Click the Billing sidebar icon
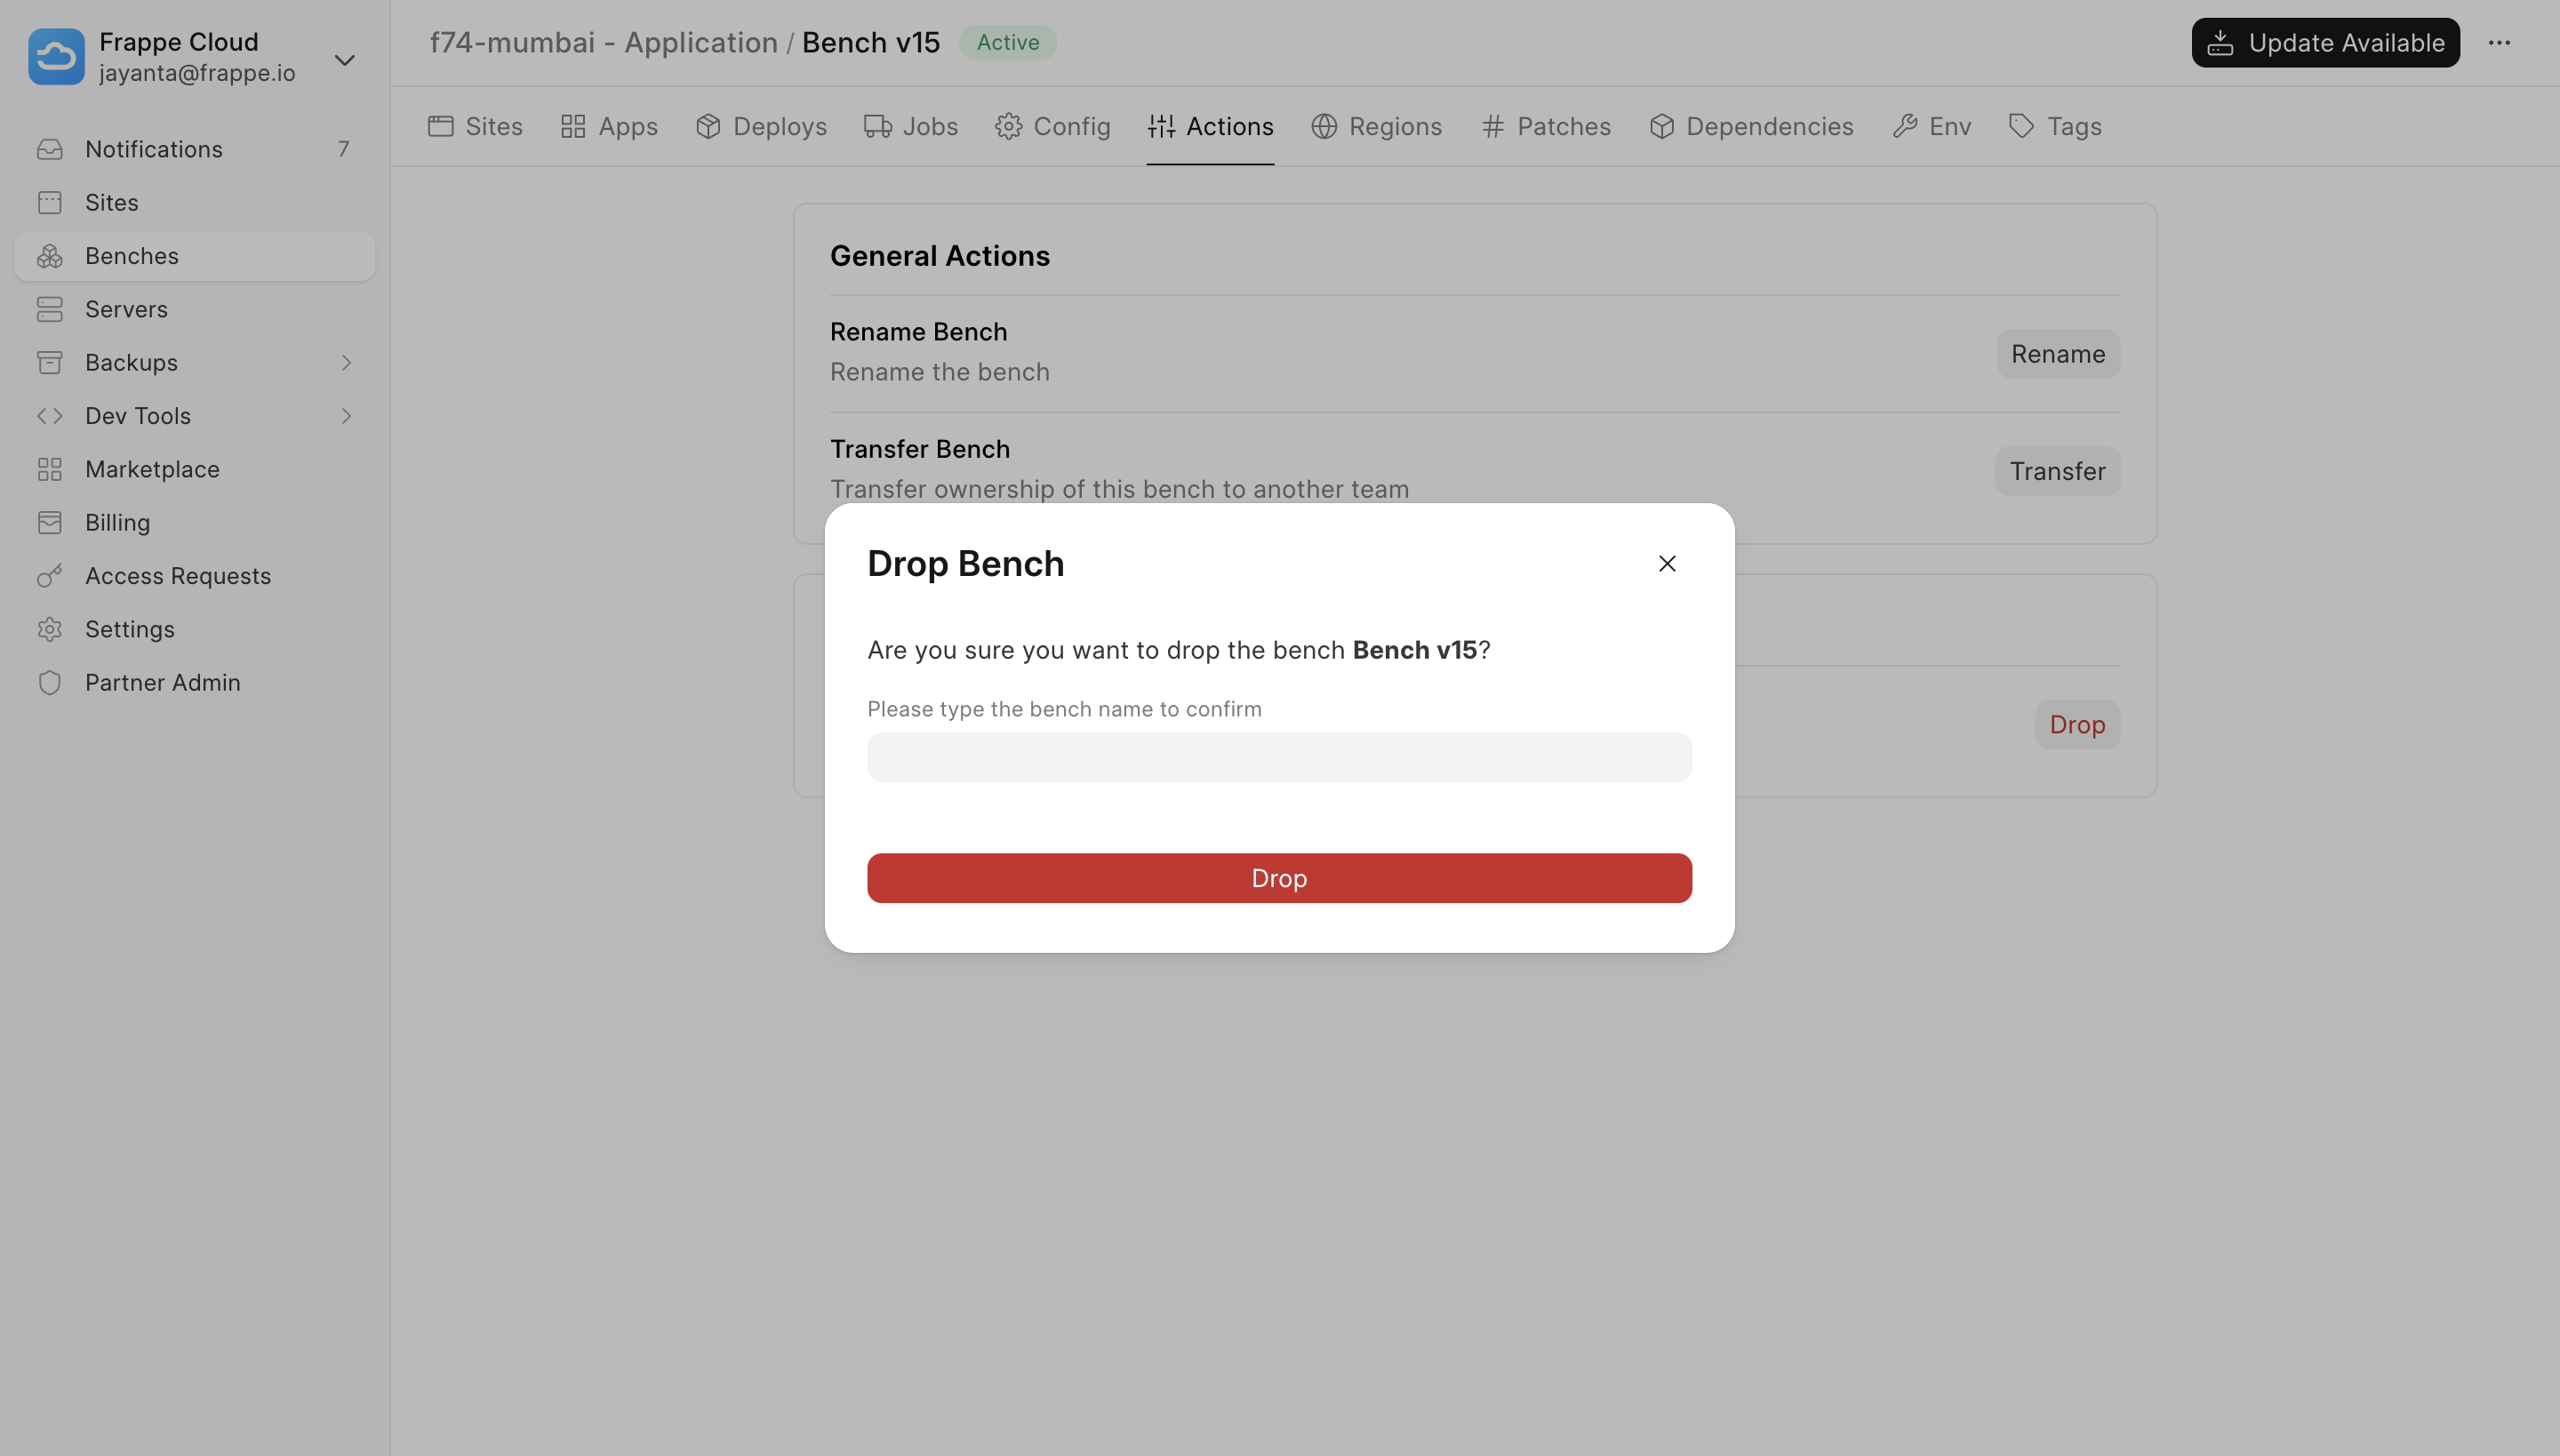 [x=50, y=523]
